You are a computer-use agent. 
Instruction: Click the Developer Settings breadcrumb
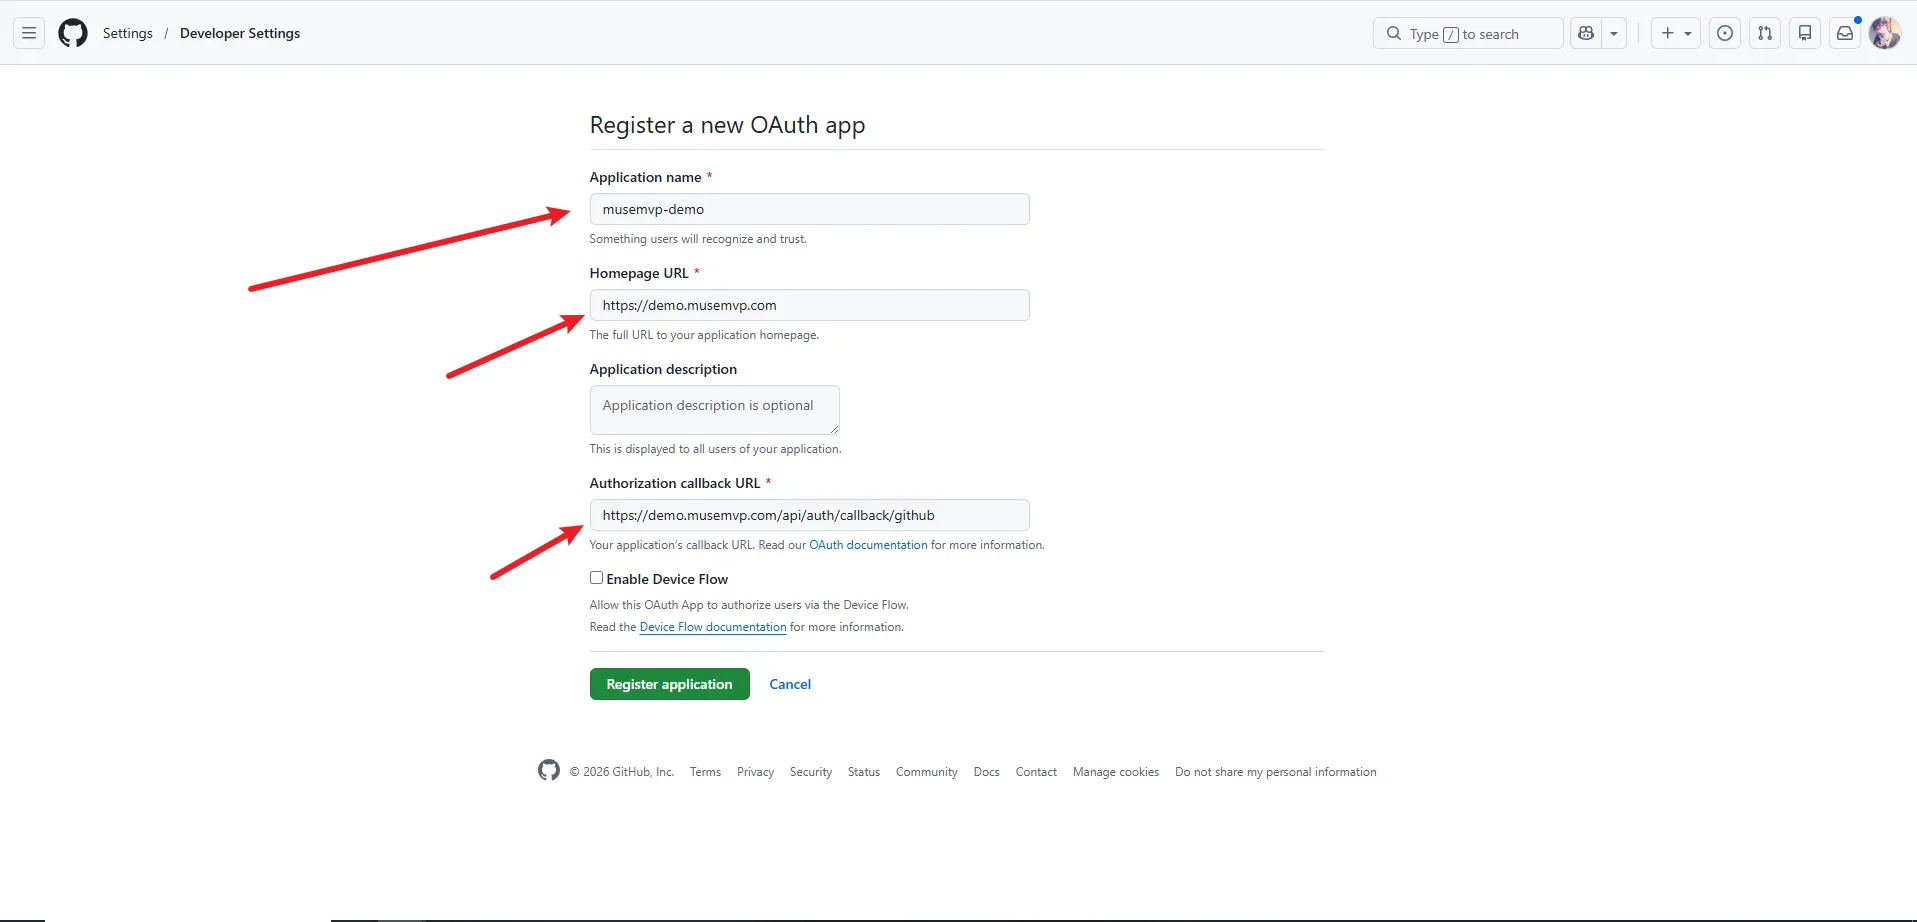(240, 33)
